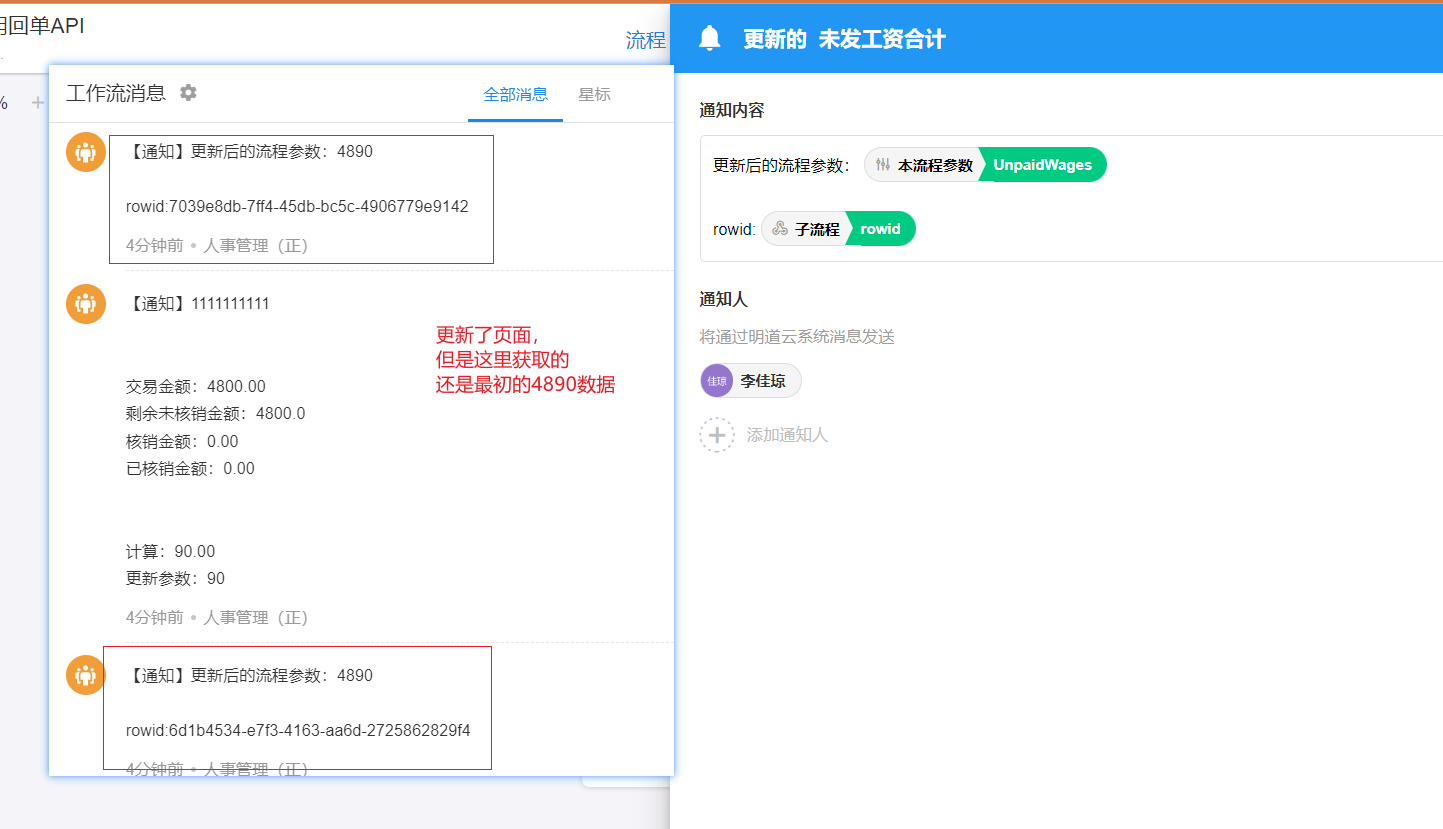The width and height of the screenshot is (1443, 829).
Task: Click 添加通知人 text
Action: tap(787, 435)
